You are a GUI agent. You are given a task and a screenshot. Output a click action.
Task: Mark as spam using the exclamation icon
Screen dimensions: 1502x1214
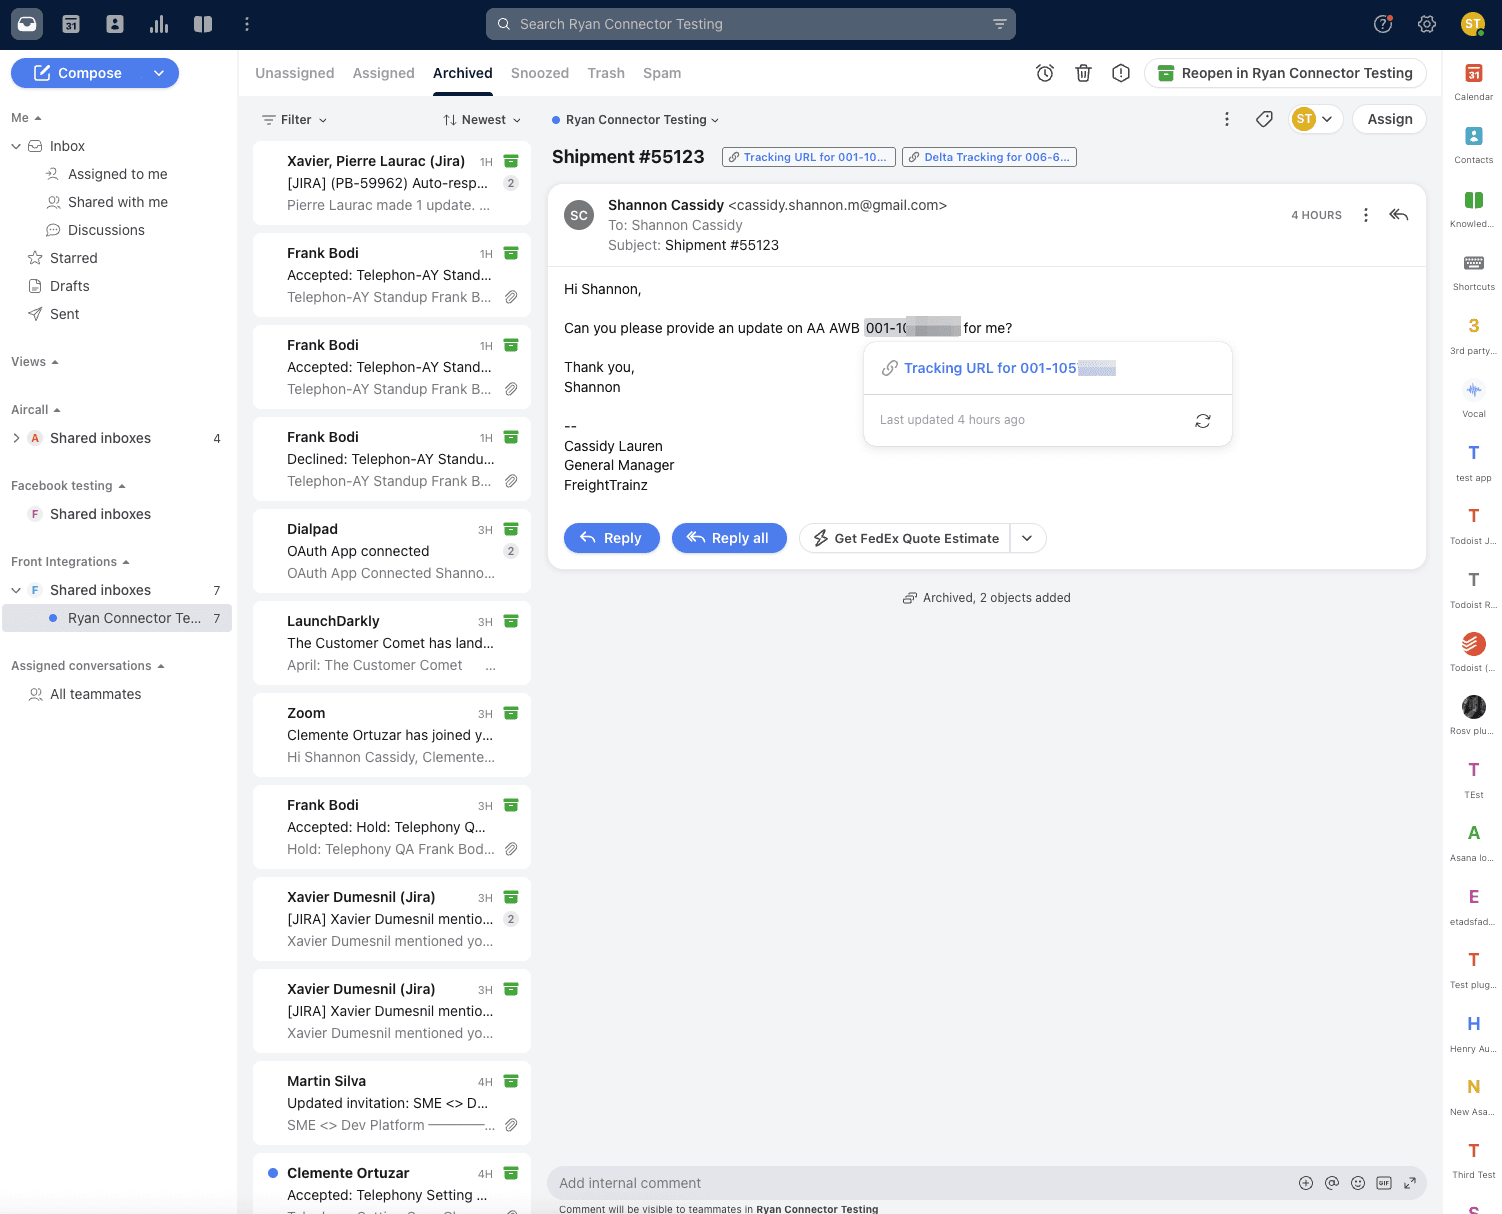1121,73
